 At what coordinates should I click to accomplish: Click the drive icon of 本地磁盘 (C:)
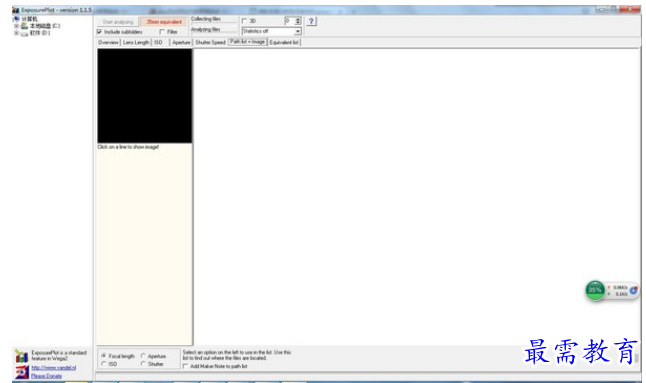(24, 26)
